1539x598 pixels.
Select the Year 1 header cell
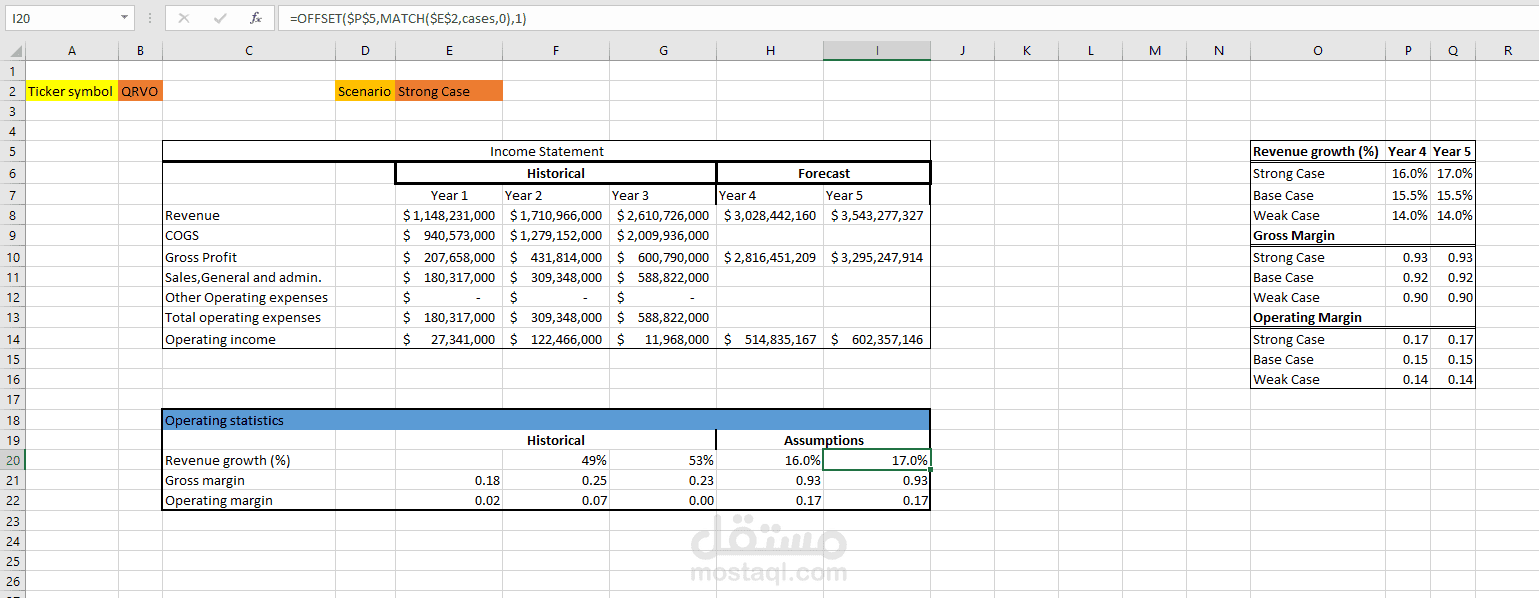coord(449,195)
